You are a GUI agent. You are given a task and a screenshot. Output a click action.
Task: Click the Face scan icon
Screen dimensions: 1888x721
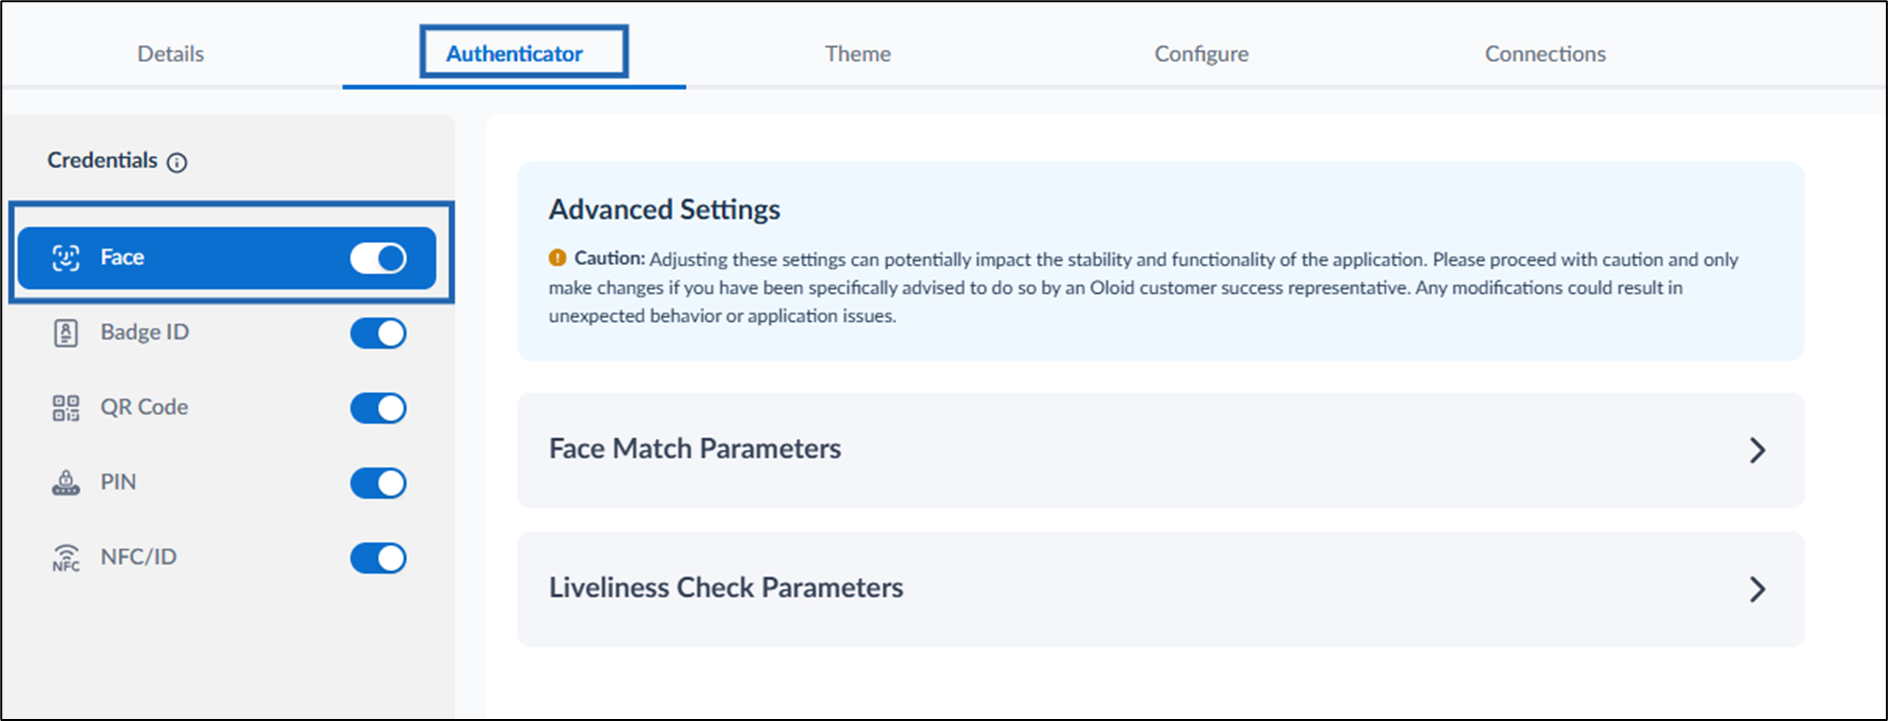tap(66, 258)
